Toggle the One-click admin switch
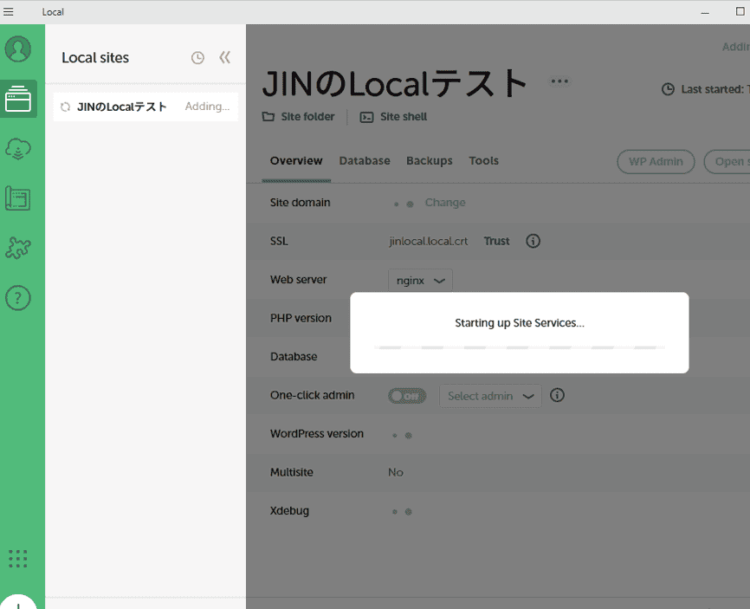The image size is (750, 609). [407, 396]
